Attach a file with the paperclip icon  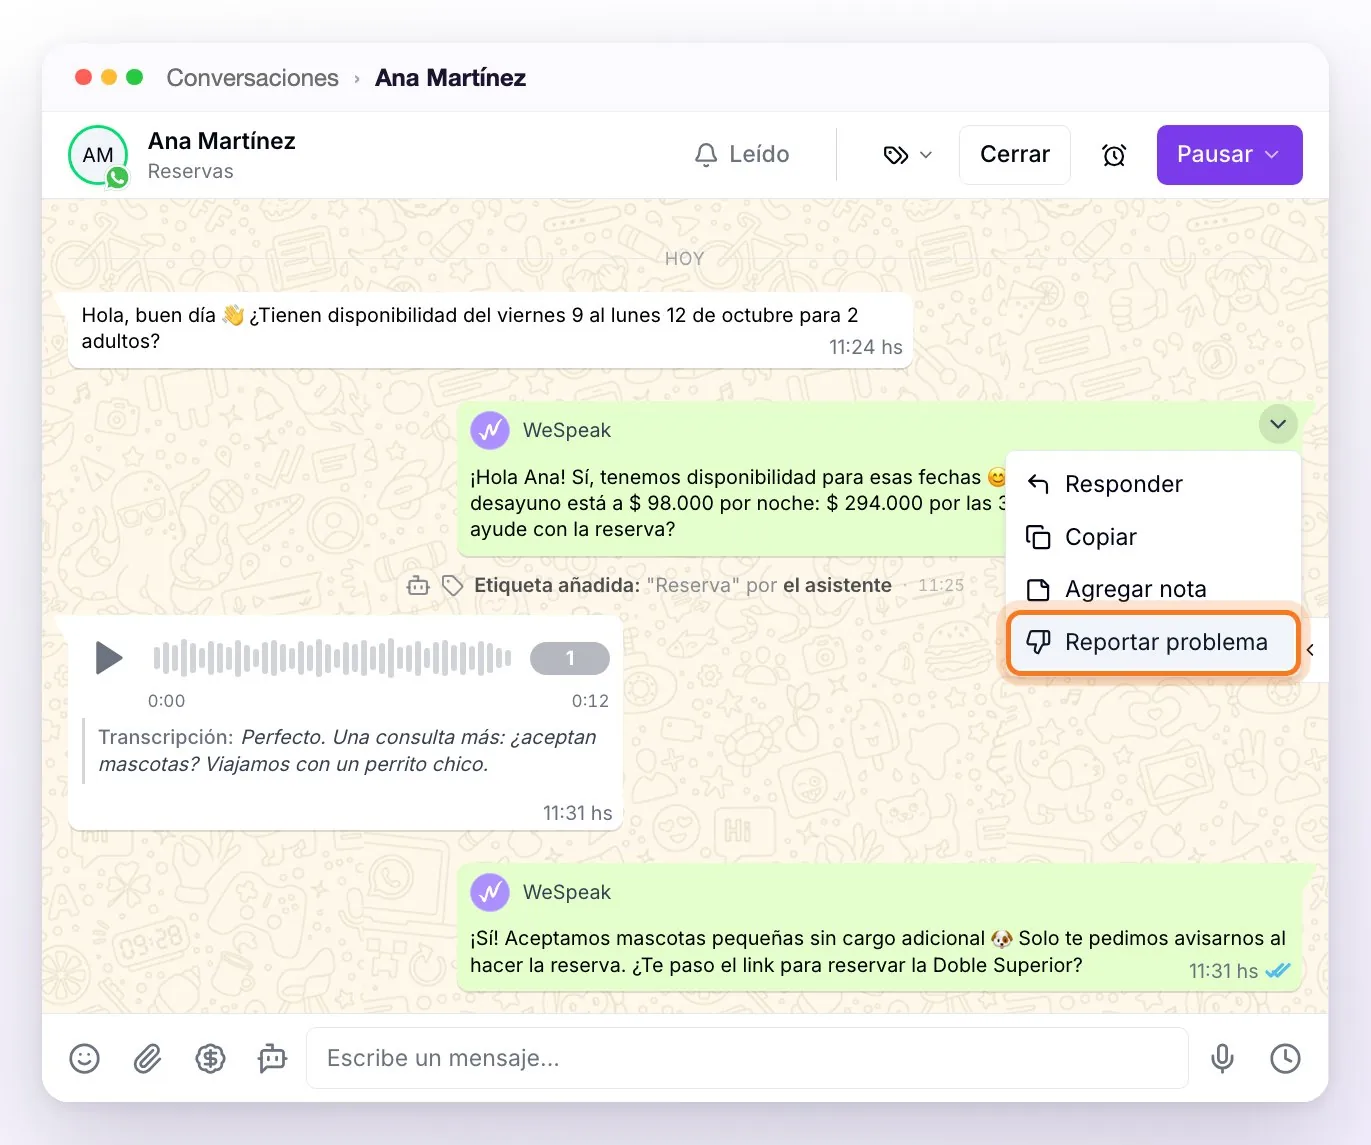148,1058
